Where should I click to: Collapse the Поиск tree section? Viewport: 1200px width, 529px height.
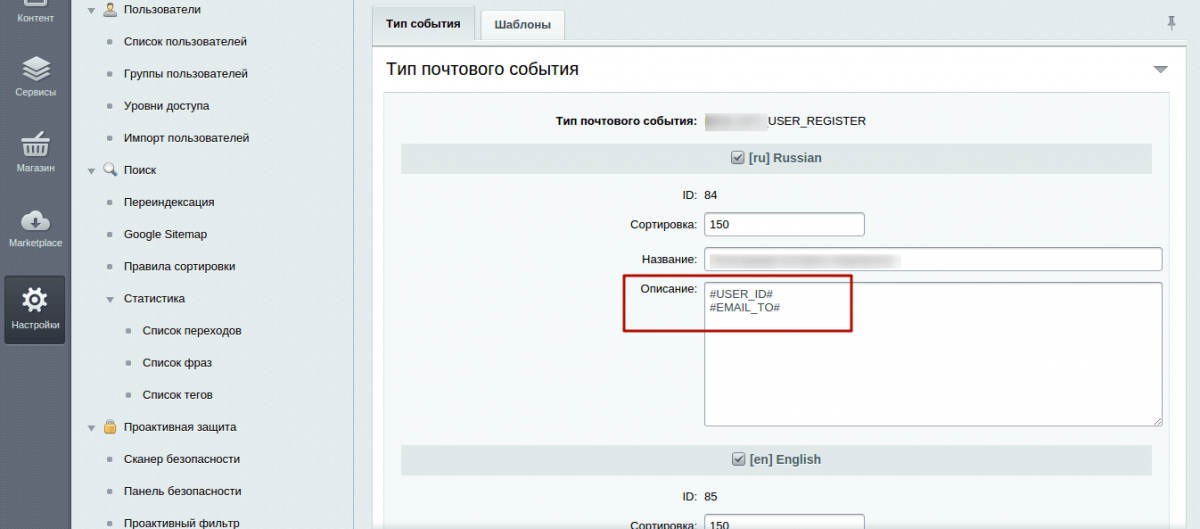point(92,171)
